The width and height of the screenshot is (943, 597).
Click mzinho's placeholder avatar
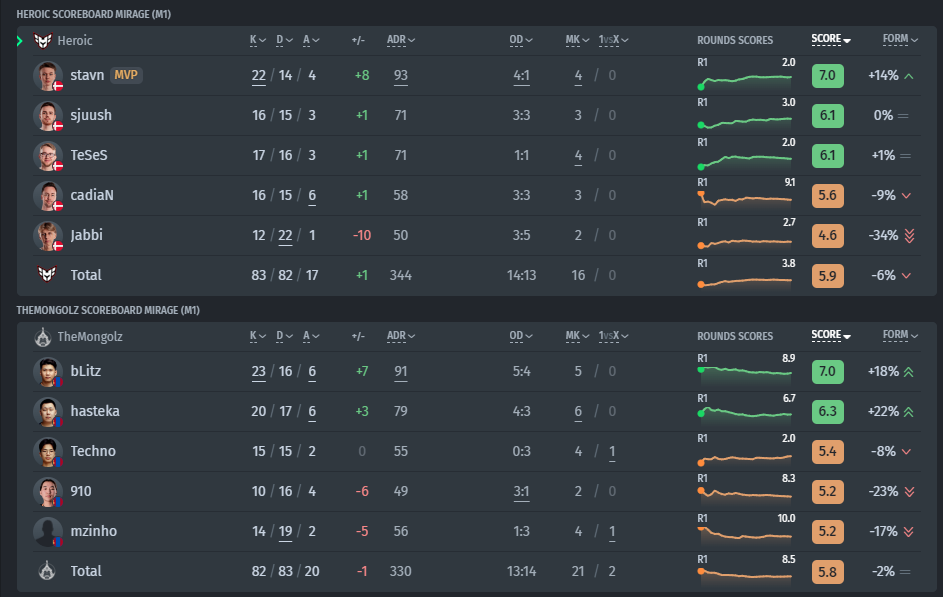[48, 531]
